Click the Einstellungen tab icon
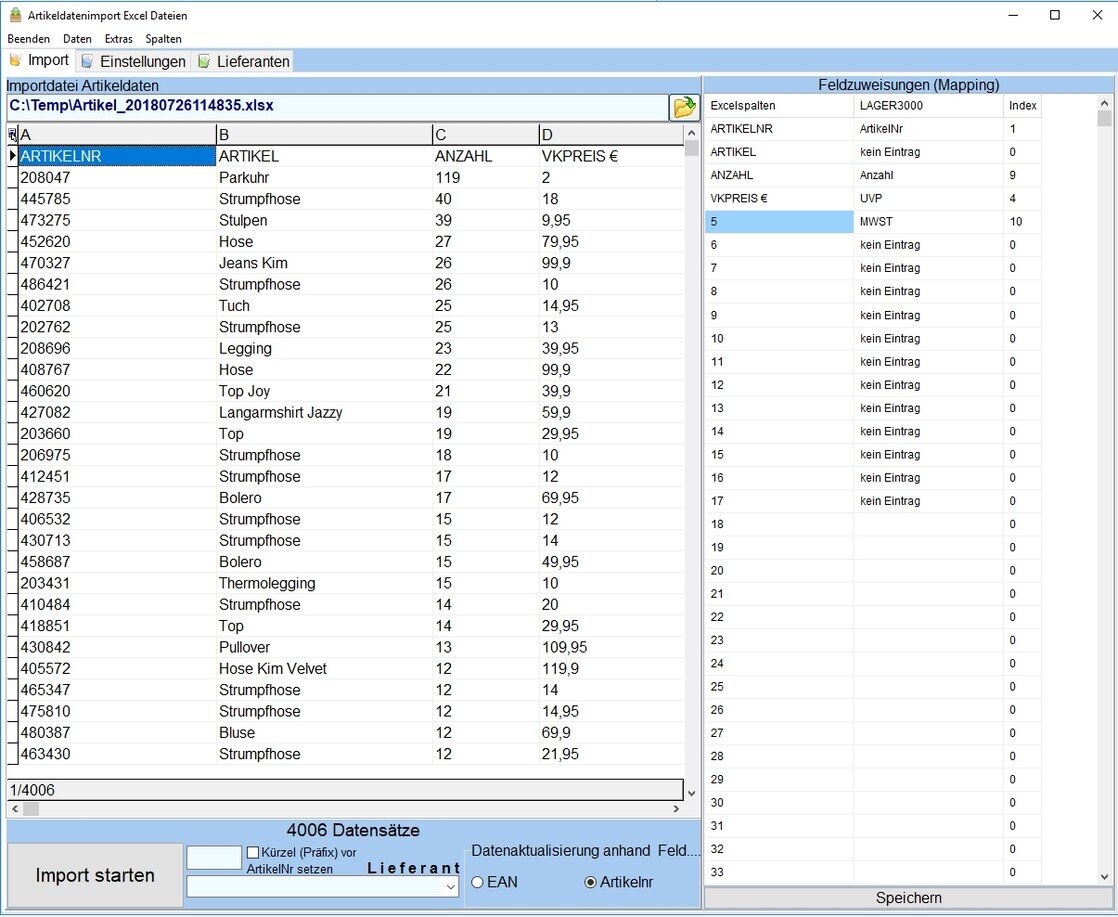The width and height of the screenshot is (1118, 917). tap(87, 62)
